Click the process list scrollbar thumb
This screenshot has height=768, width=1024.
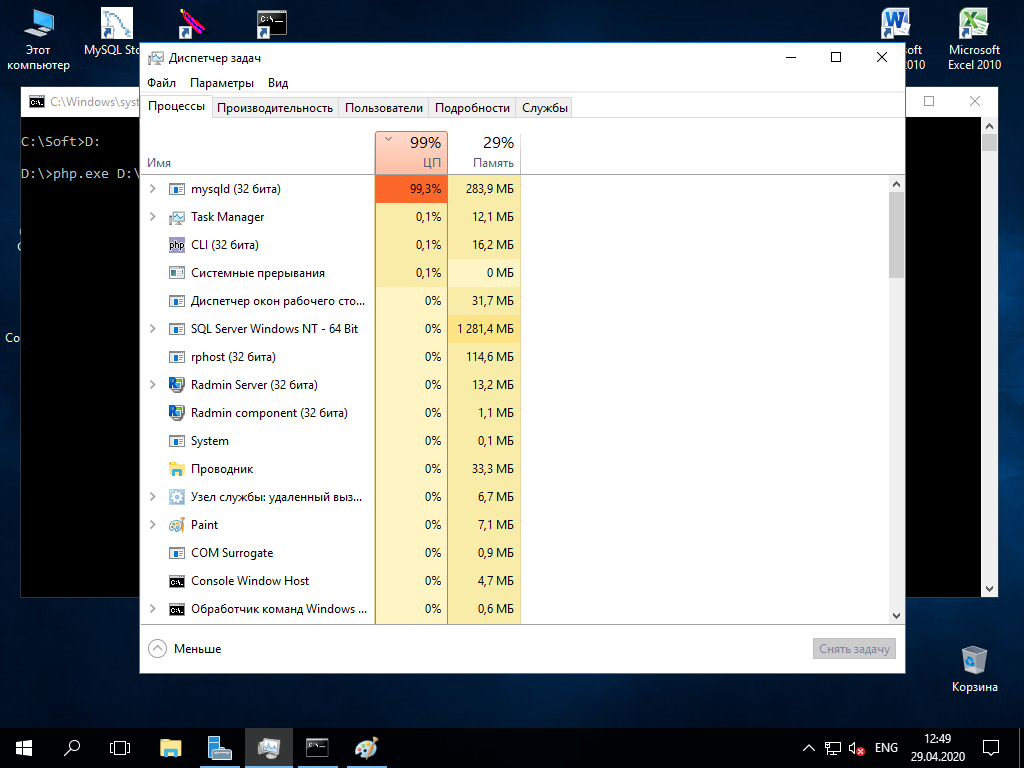click(896, 235)
